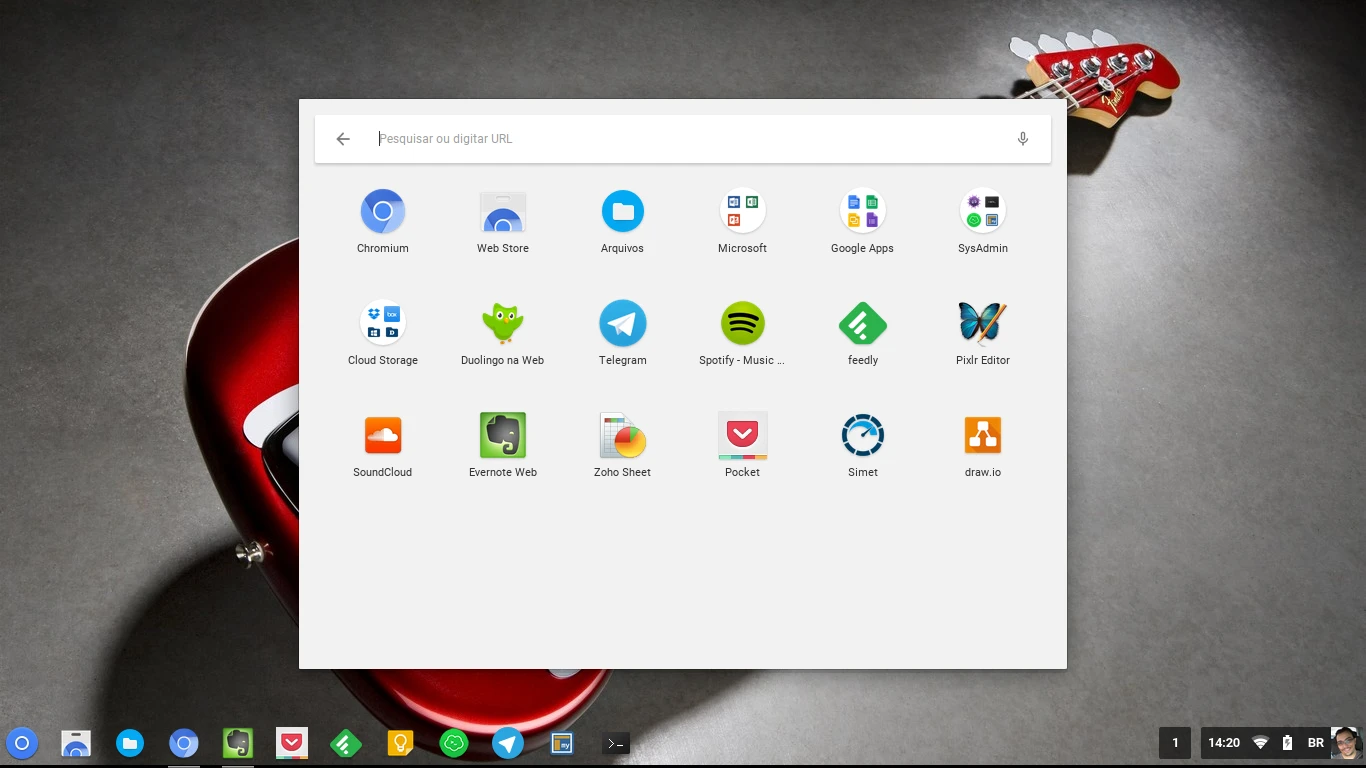Viewport: 1366px width, 768px height.
Task: Open the draw.io app
Action: click(982, 436)
